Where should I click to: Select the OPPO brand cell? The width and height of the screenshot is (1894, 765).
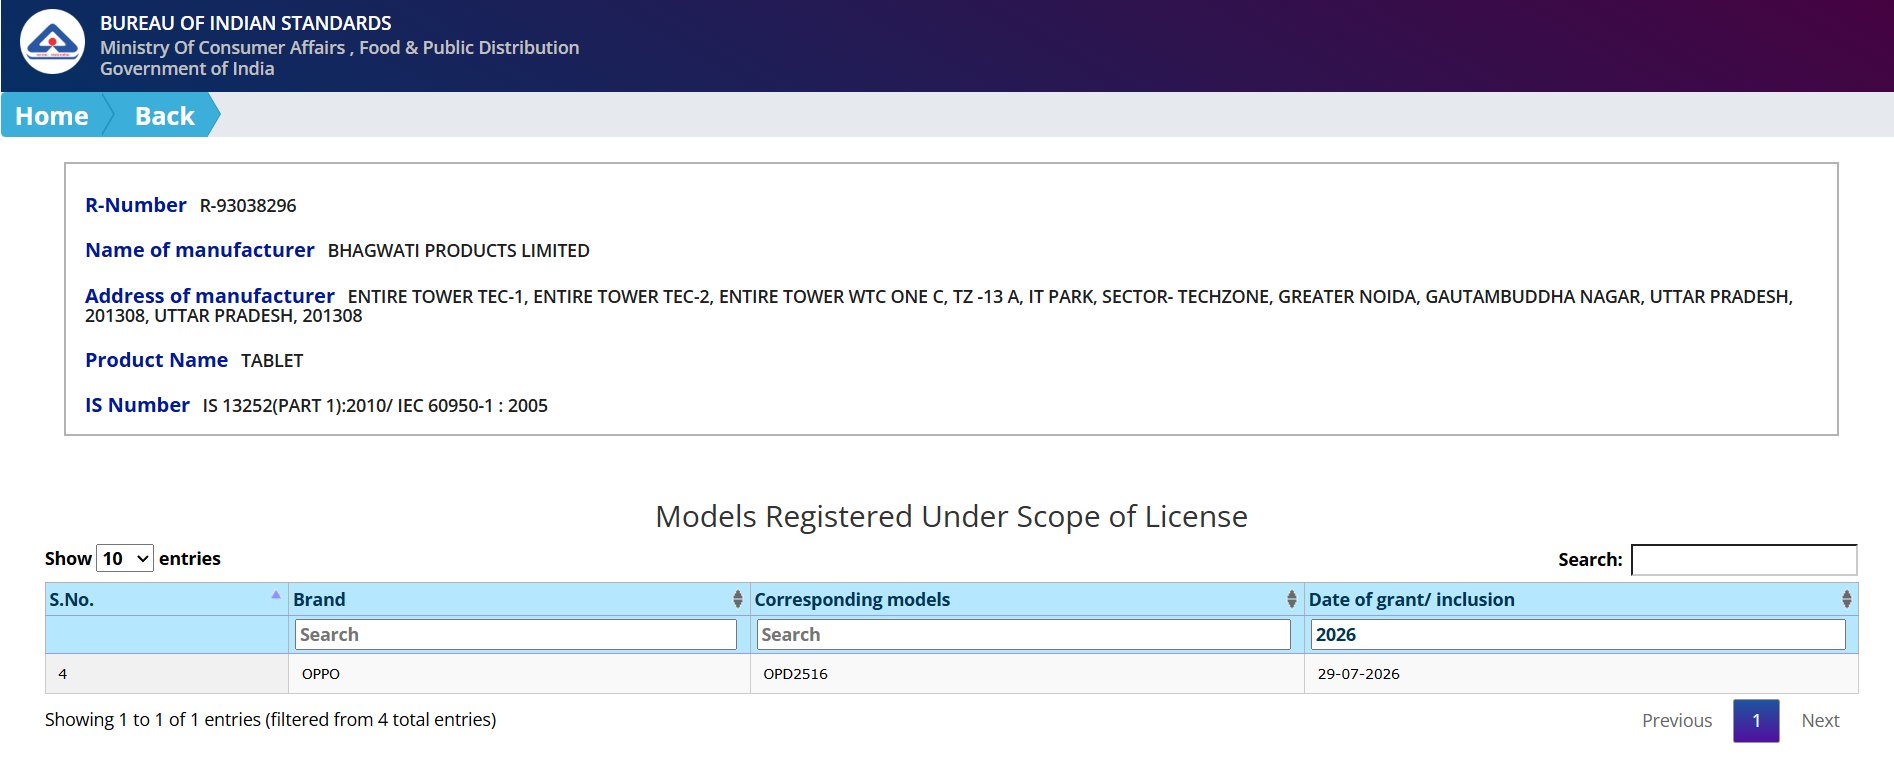point(519,674)
